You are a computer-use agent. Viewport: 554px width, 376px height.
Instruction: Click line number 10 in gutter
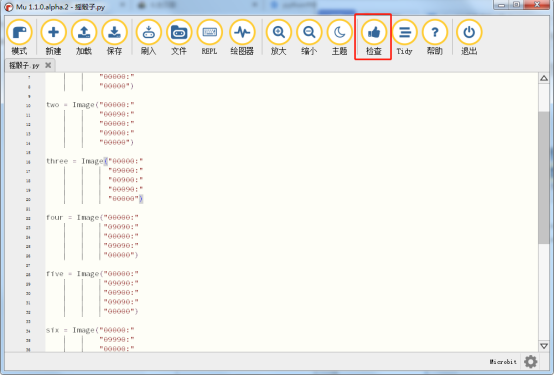coord(28,105)
